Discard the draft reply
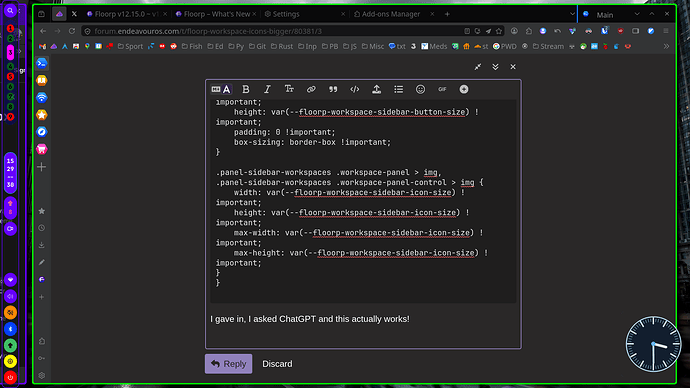Image resolution: width=690 pixels, height=388 pixels. [277, 364]
